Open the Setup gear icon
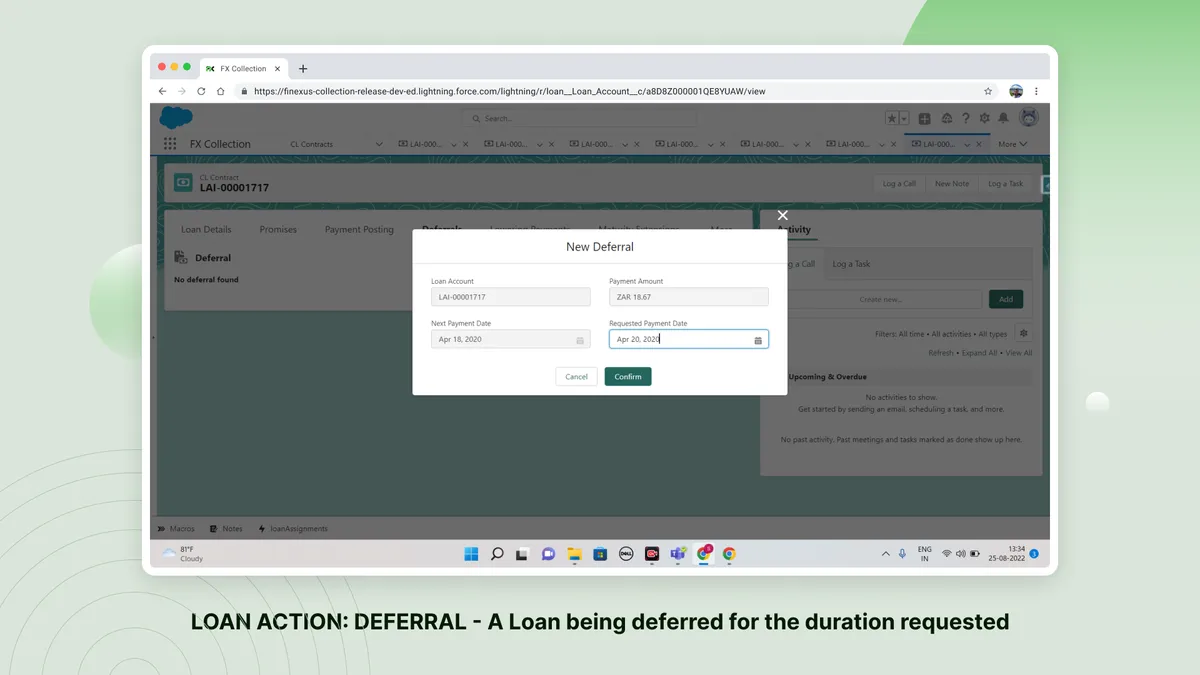1200x675 pixels. (x=984, y=118)
